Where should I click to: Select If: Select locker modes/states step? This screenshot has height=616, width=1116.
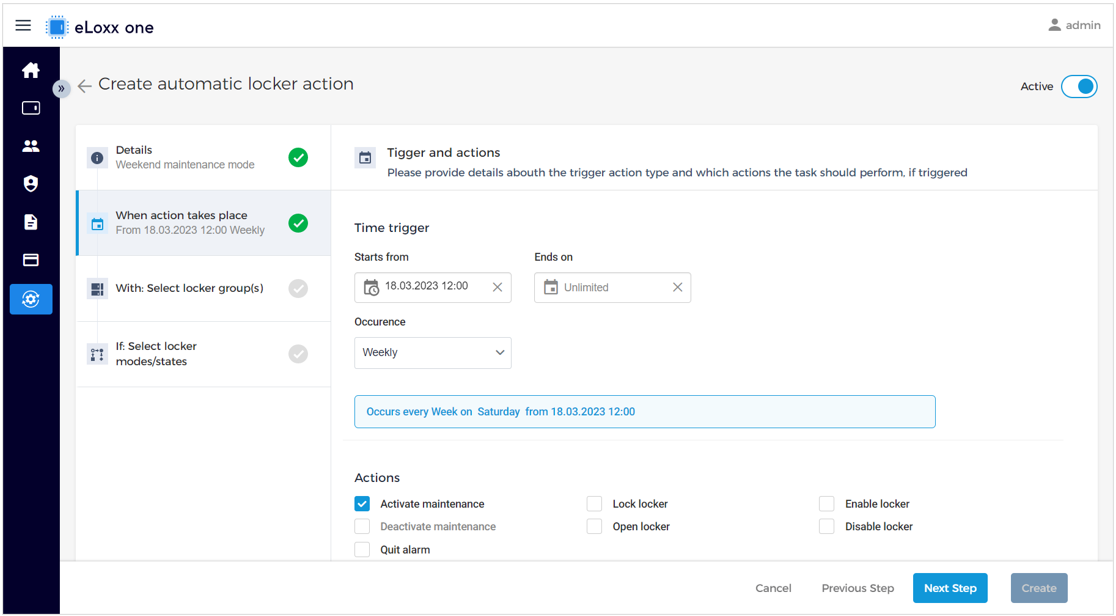(204, 354)
